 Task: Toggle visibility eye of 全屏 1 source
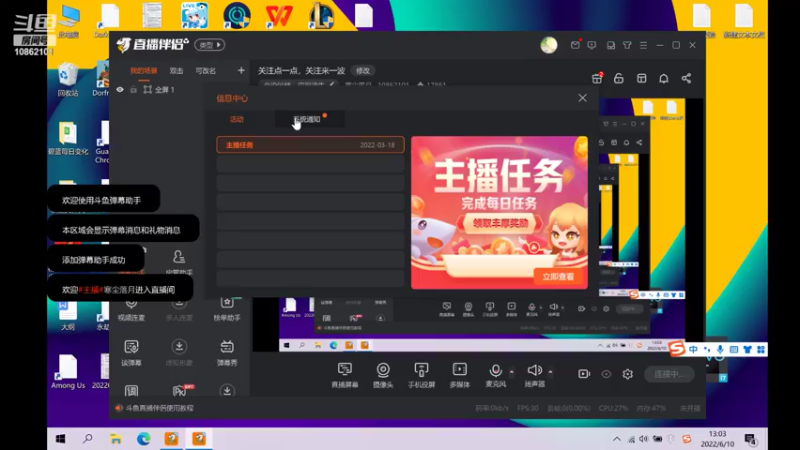pyautogui.click(x=120, y=89)
